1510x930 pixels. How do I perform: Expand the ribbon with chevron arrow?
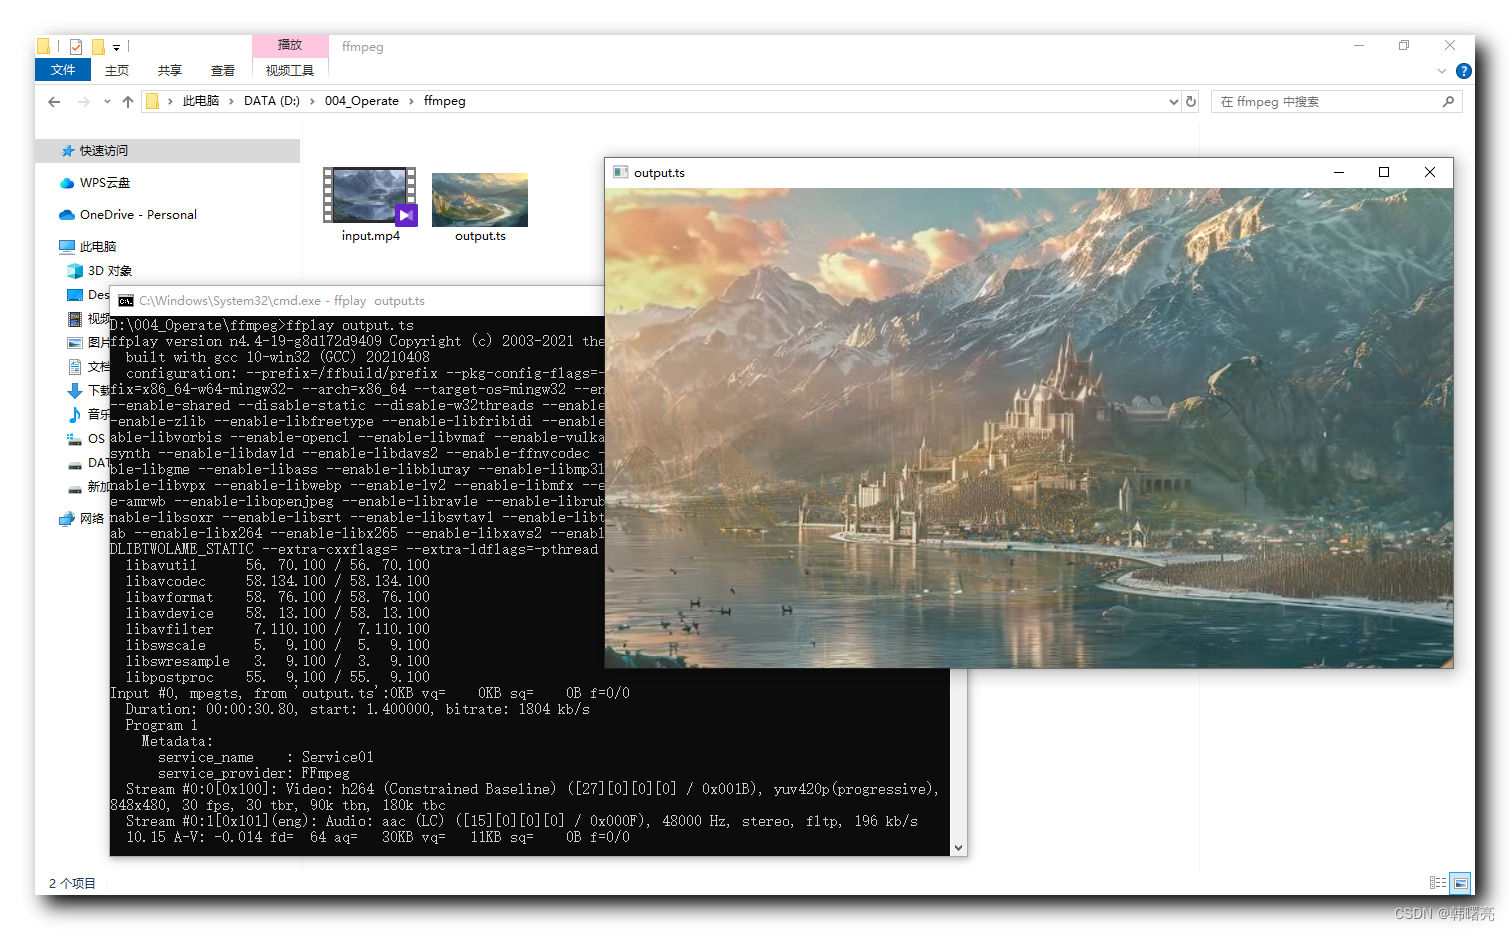click(1441, 71)
